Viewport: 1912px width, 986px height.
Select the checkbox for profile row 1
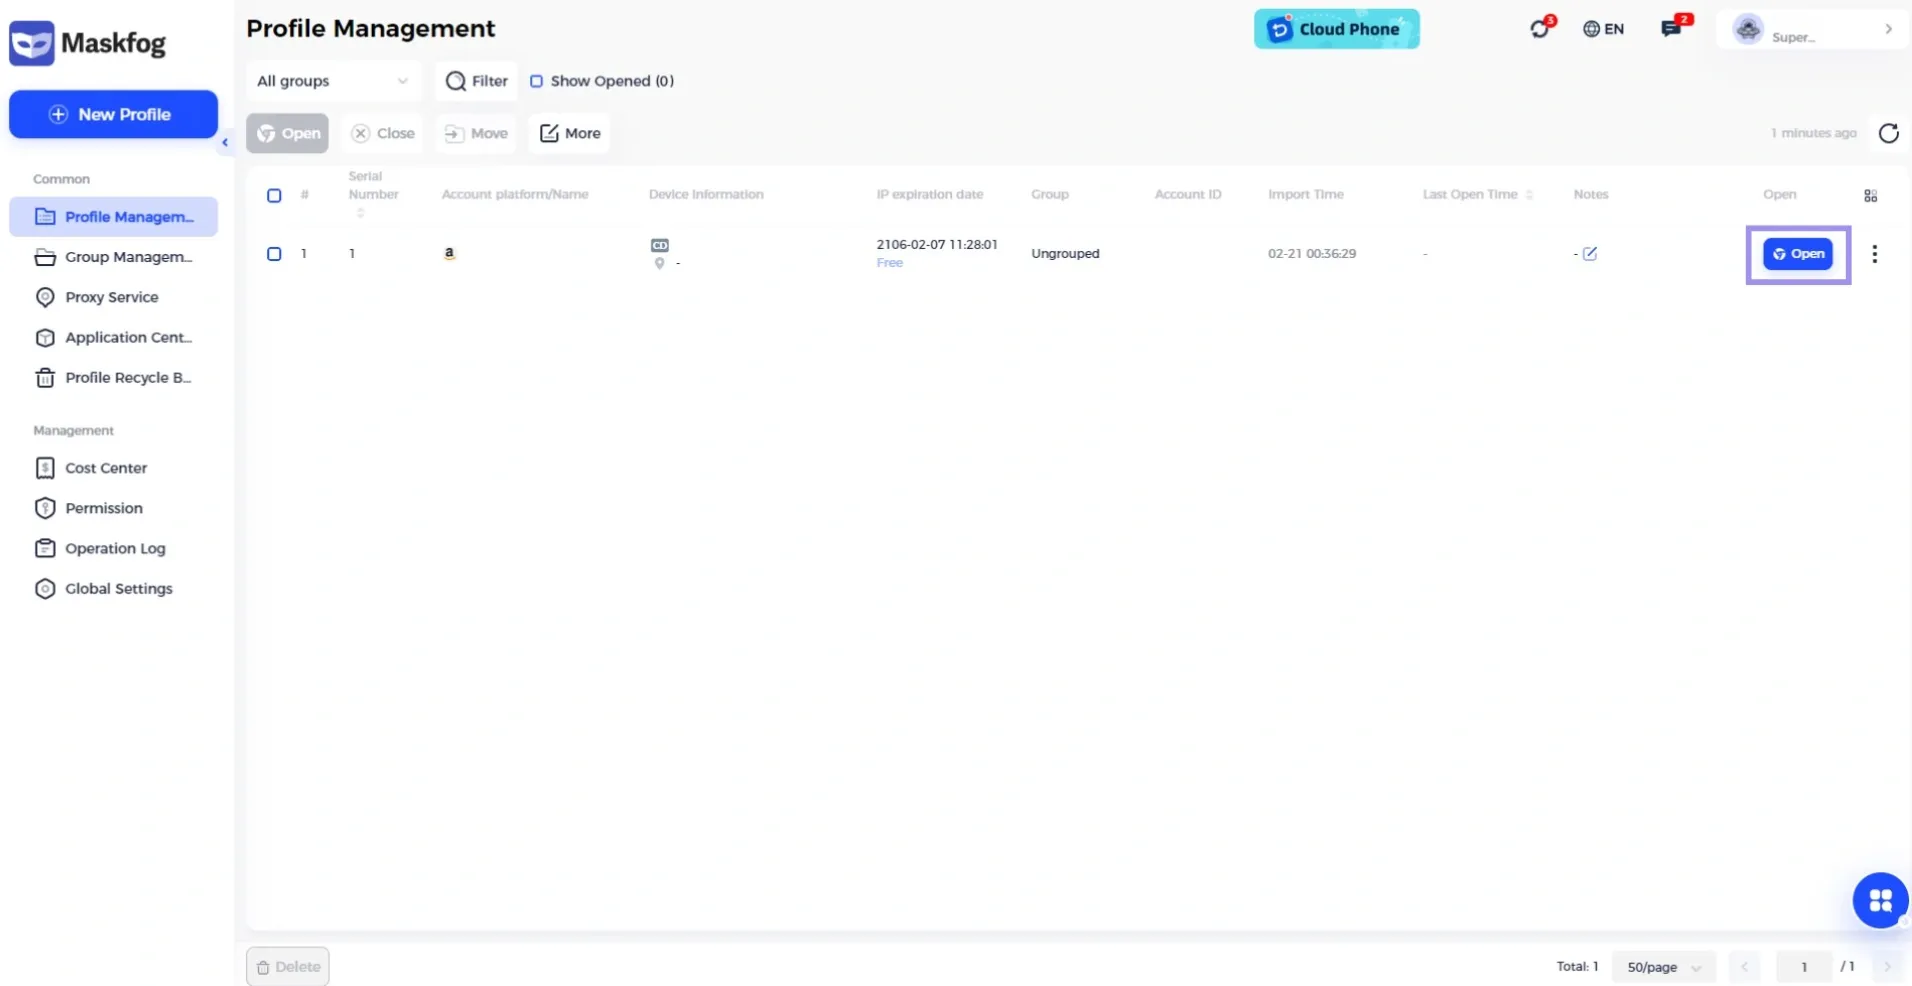click(x=273, y=254)
